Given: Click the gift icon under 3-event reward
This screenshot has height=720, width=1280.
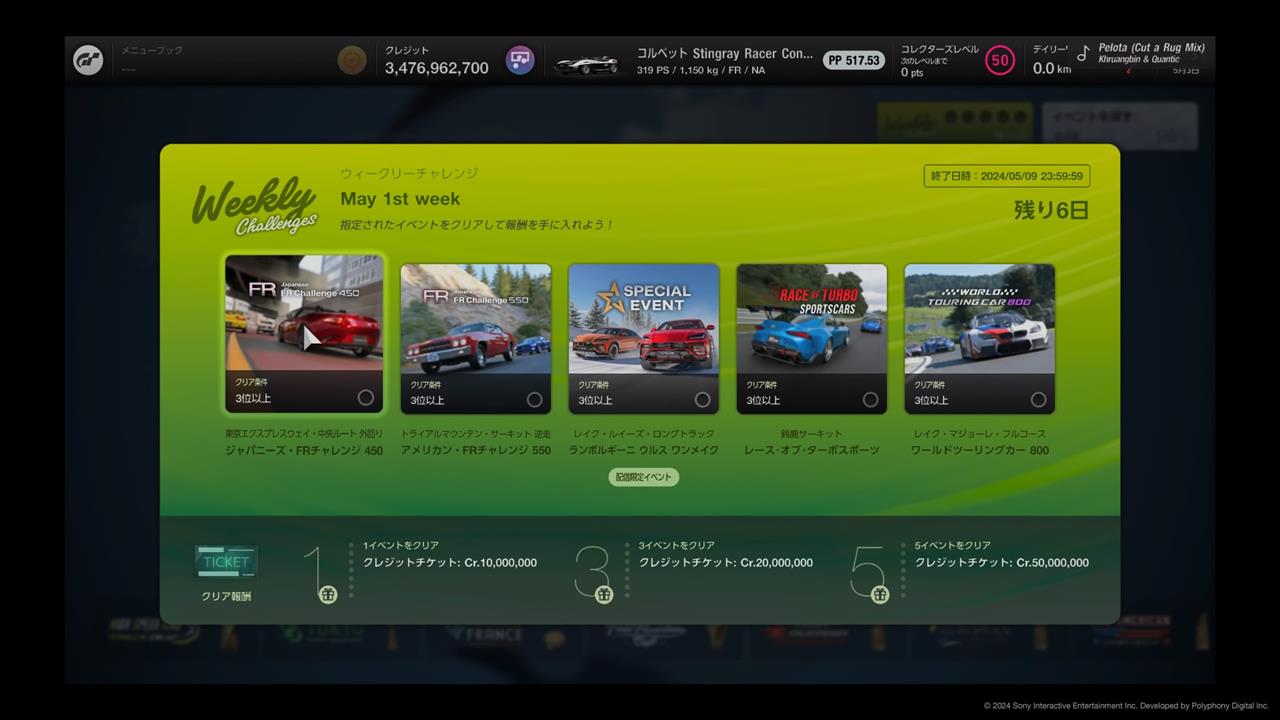Looking at the screenshot, I should (x=604, y=595).
